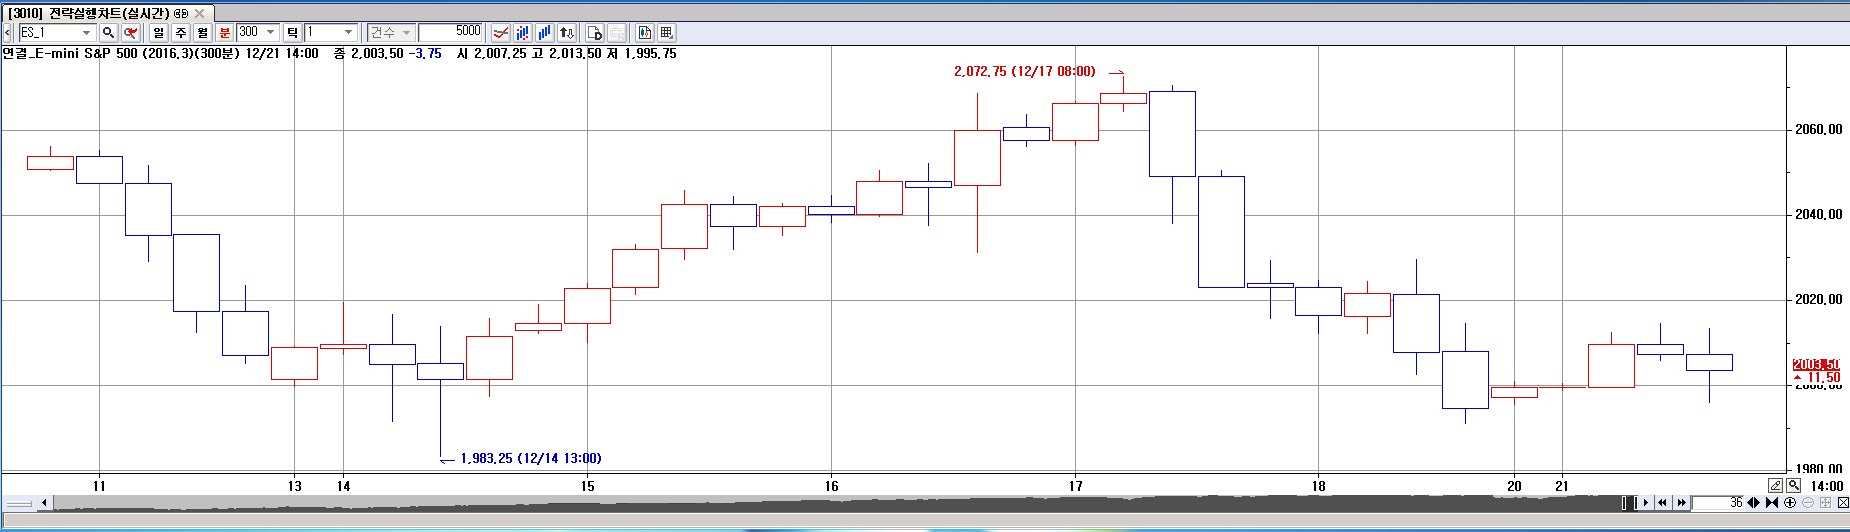Open the candlestick chart settings icon
1850x532 pixels.
[645, 32]
